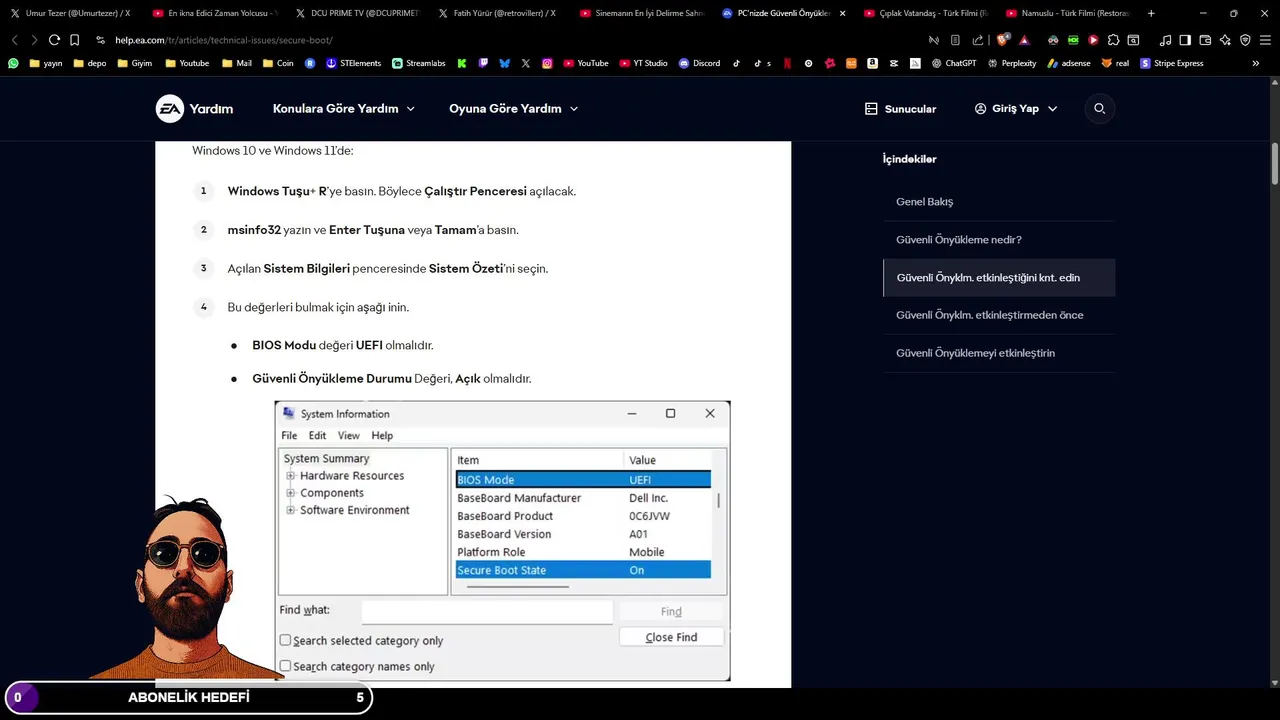1280x720 pixels.
Task: Open the browser hamburger menu
Action: pos(1265,40)
